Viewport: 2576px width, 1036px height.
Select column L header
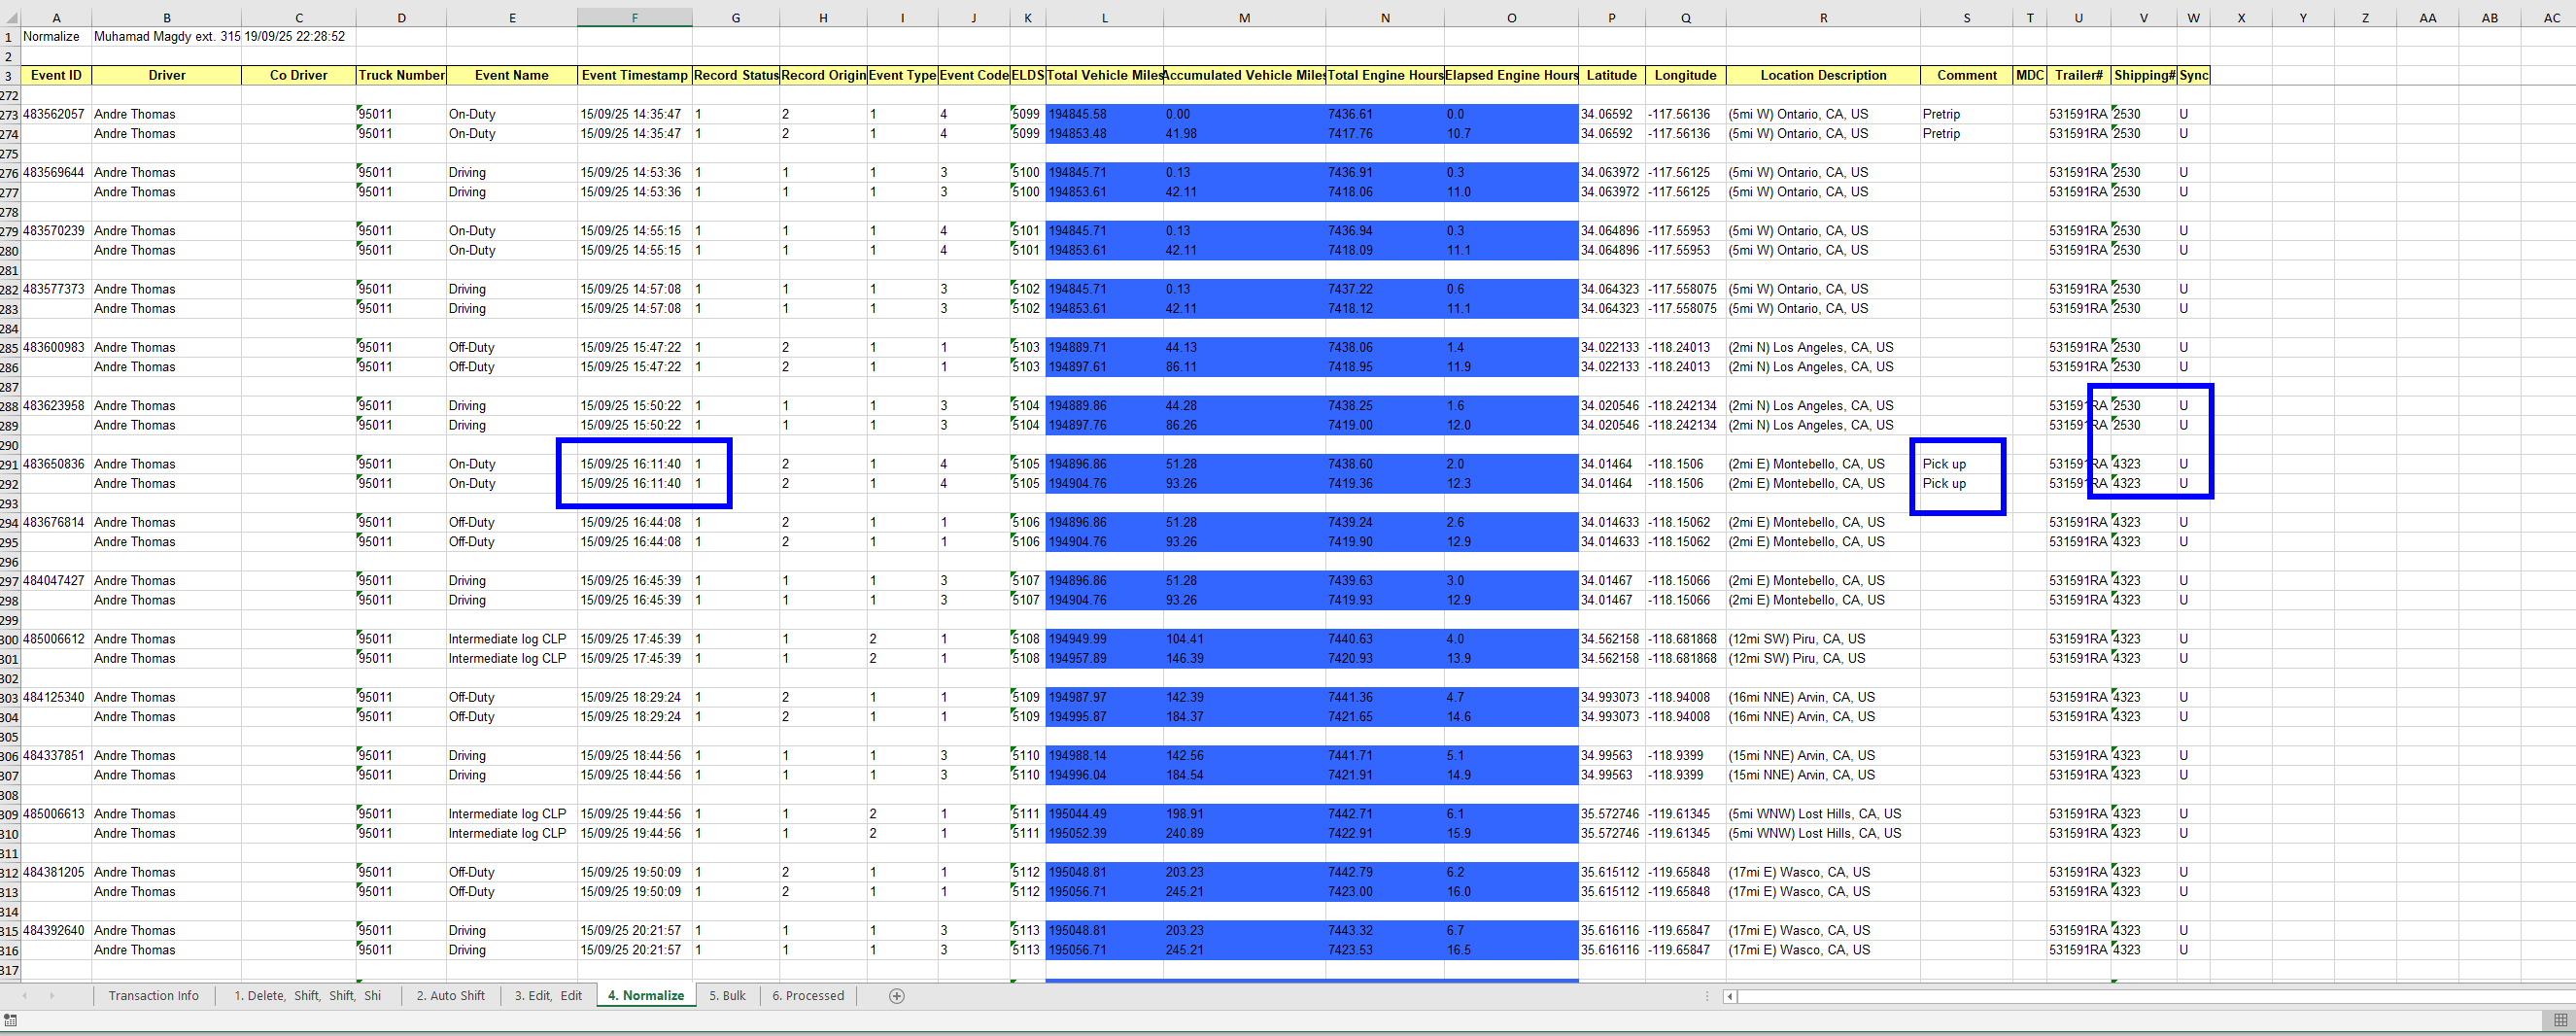click(1105, 17)
